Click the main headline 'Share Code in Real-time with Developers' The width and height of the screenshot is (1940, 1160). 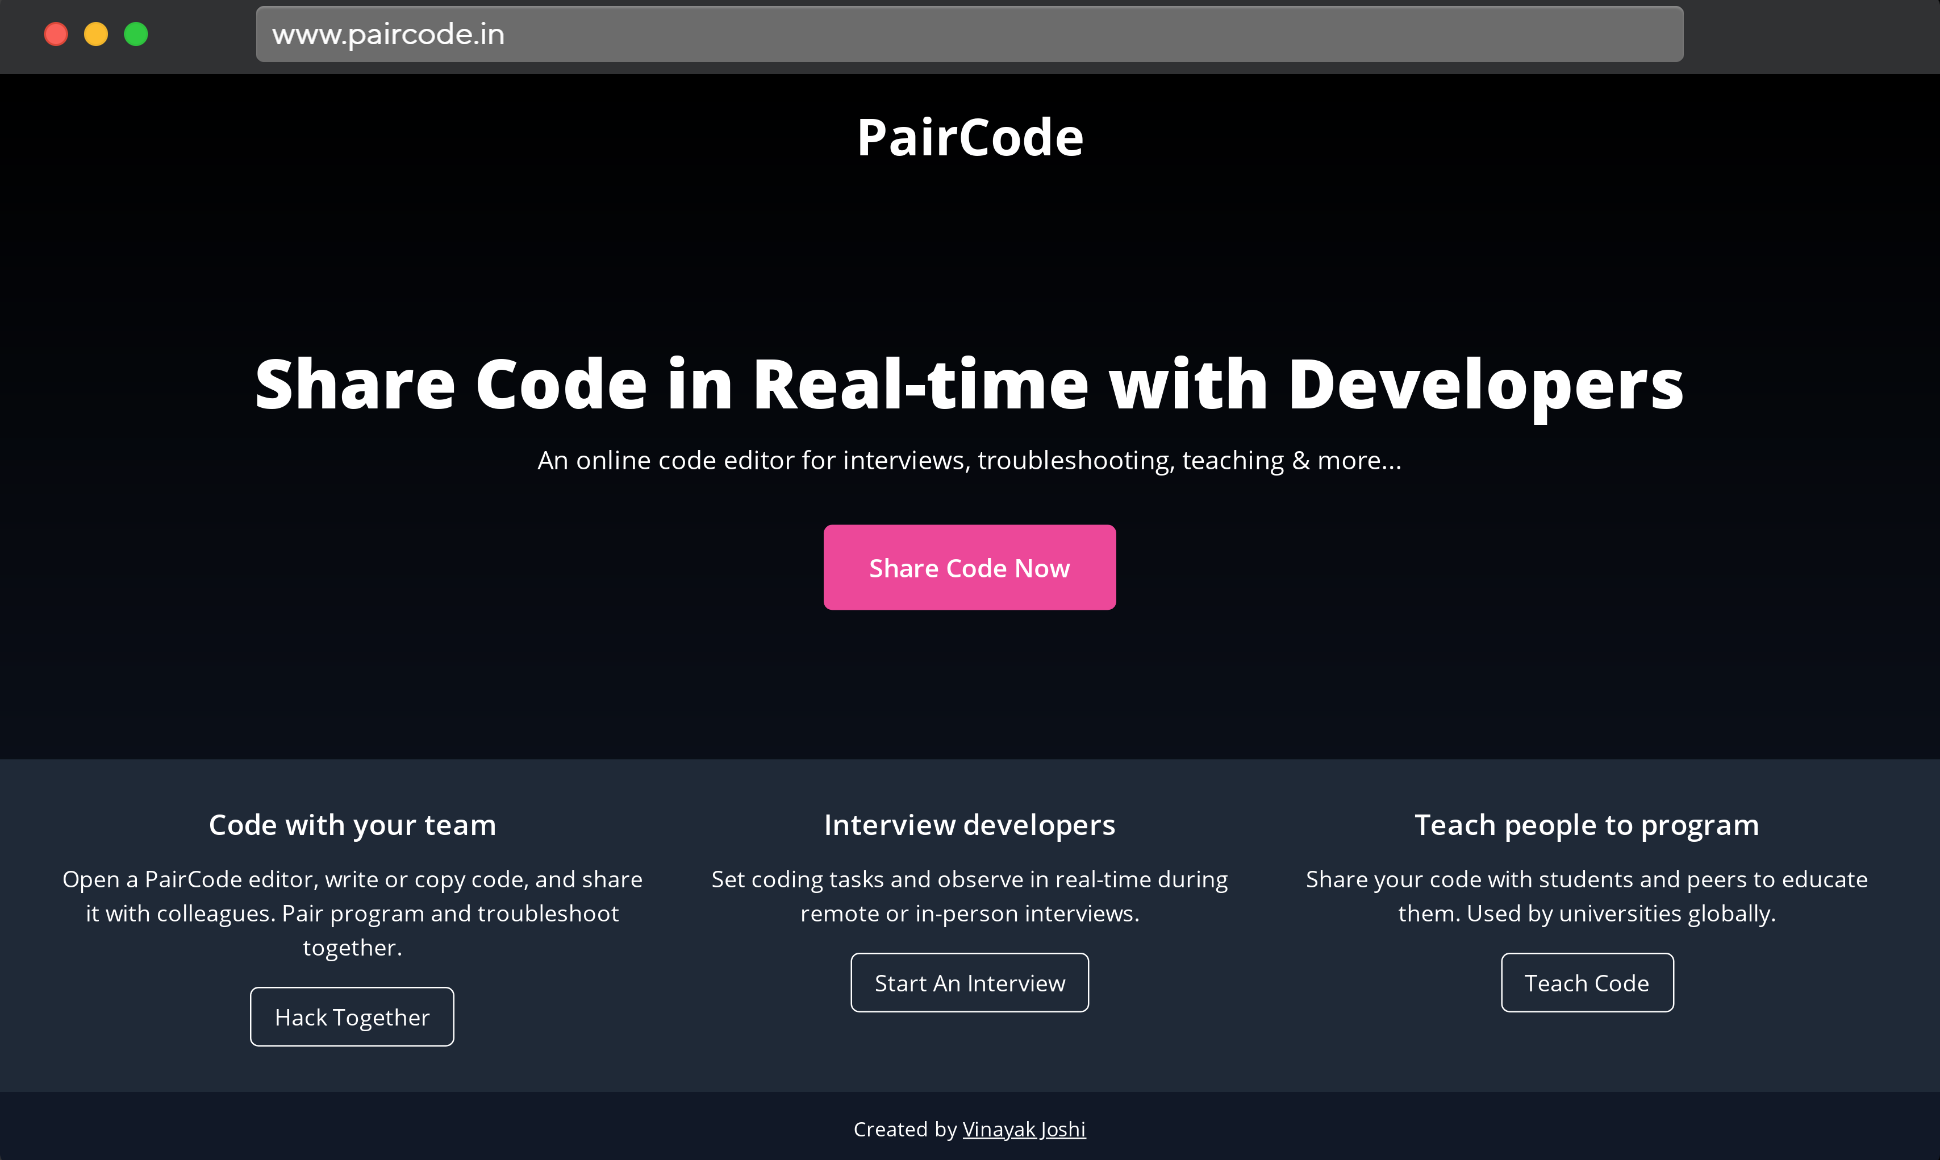coord(969,385)
